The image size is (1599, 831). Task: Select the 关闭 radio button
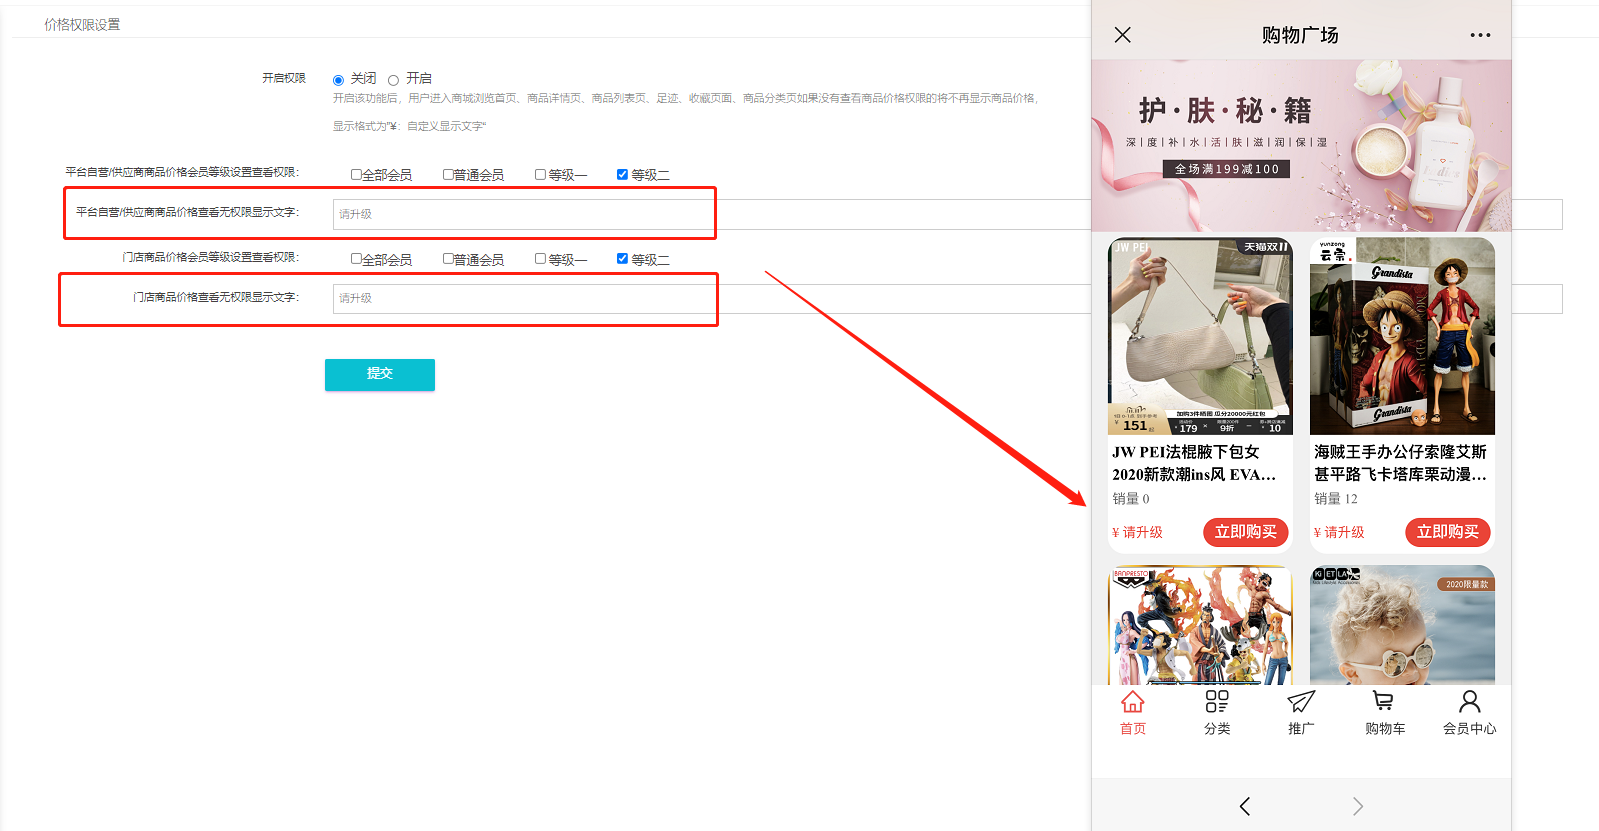coord(339,80)
